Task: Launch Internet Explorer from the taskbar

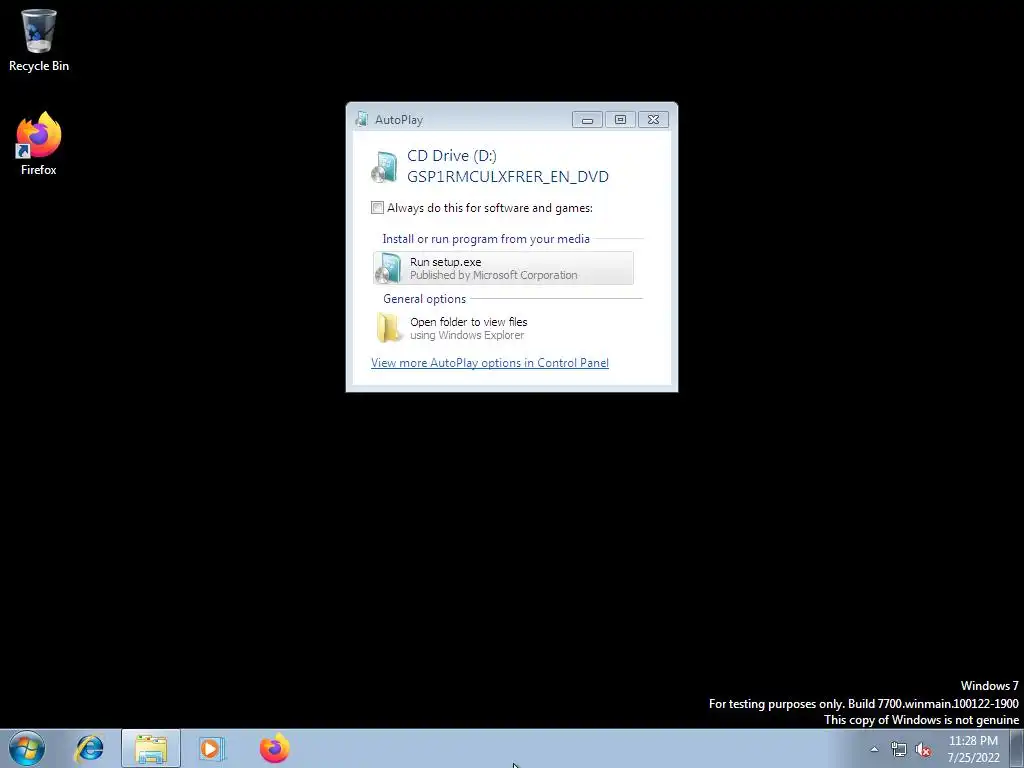Action: pyautogui.click(x=89, y=748)
